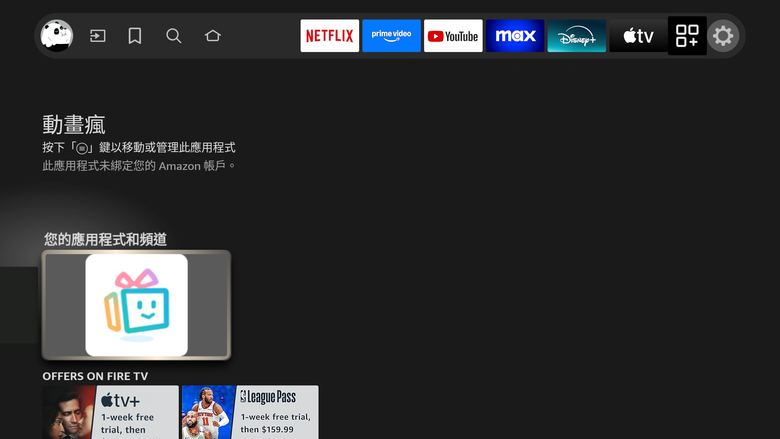Launch the YouTube app tile
Screen dimensions: 780x439
tap(453, 36)
